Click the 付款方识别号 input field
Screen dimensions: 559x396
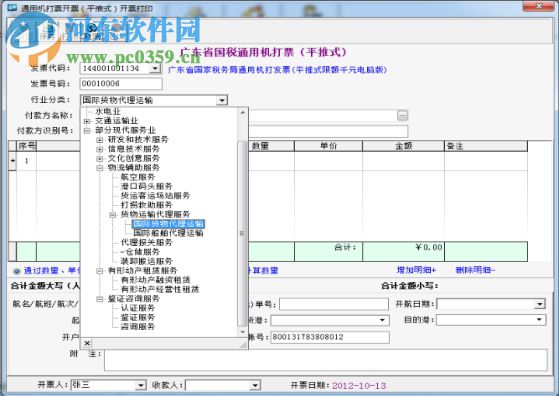(x=328, y=131)
